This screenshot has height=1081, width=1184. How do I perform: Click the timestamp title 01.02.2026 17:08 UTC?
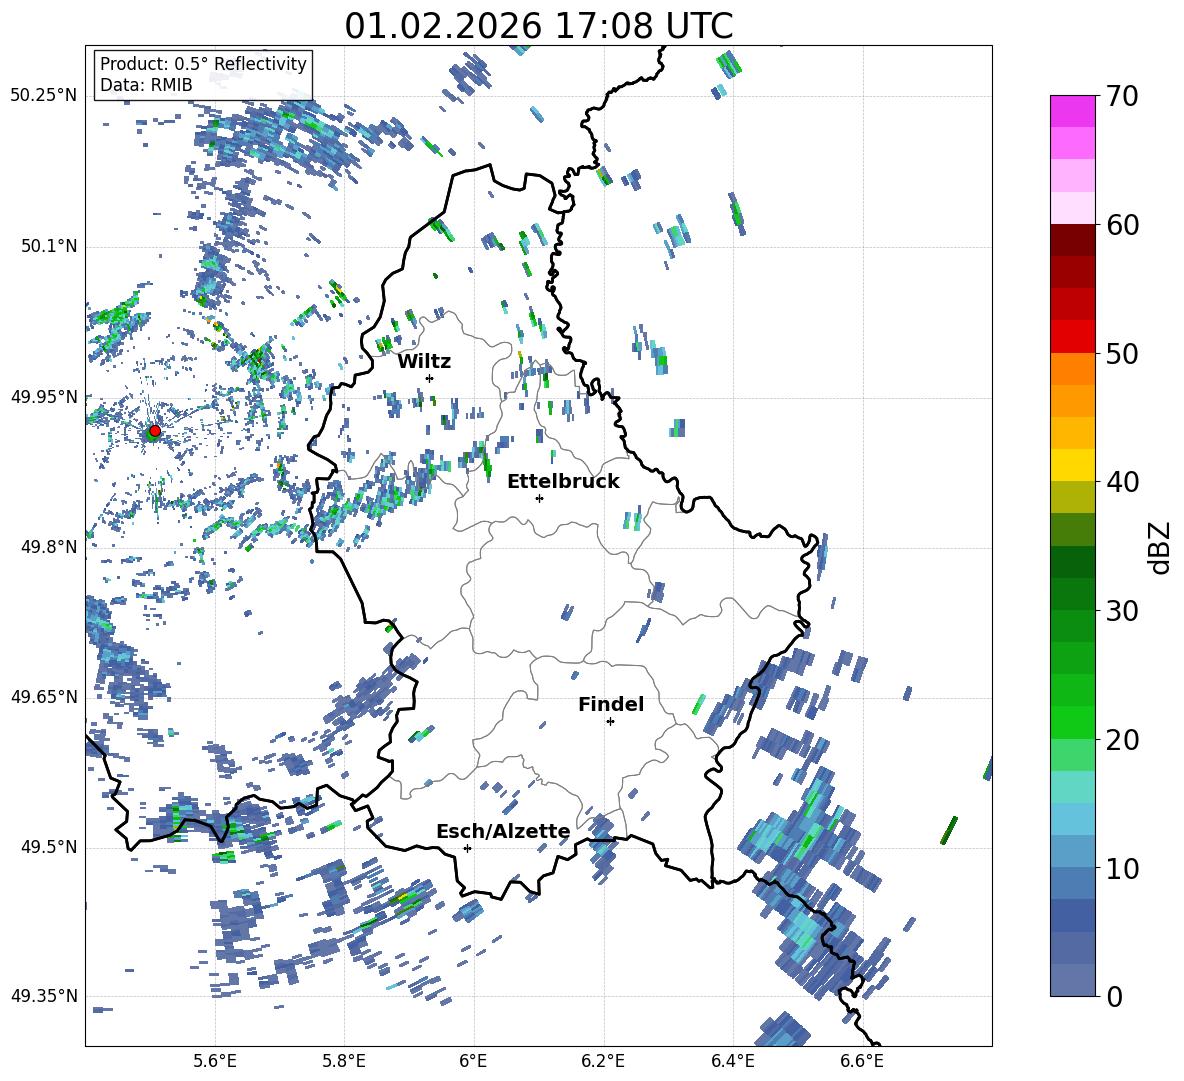[x=538, y=26]
